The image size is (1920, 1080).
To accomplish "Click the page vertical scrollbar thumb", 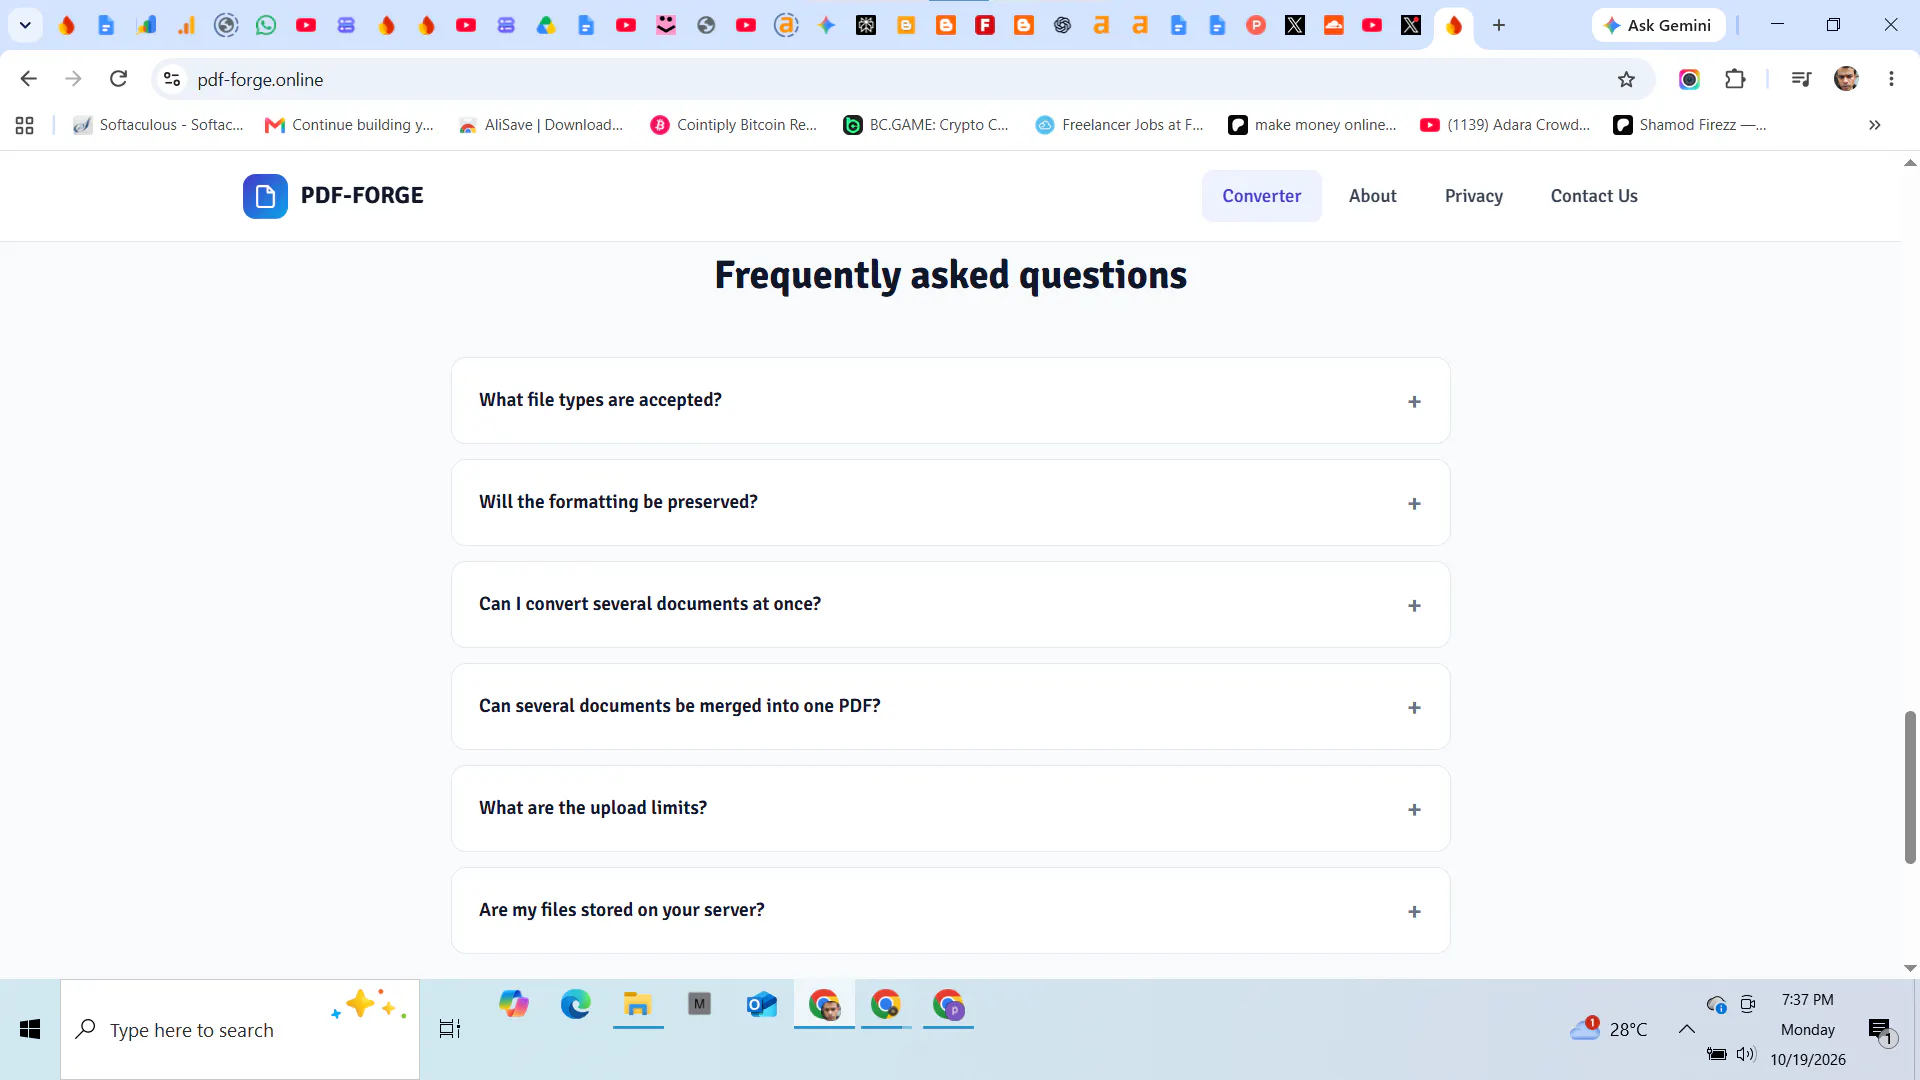I will coord(1910,787).
